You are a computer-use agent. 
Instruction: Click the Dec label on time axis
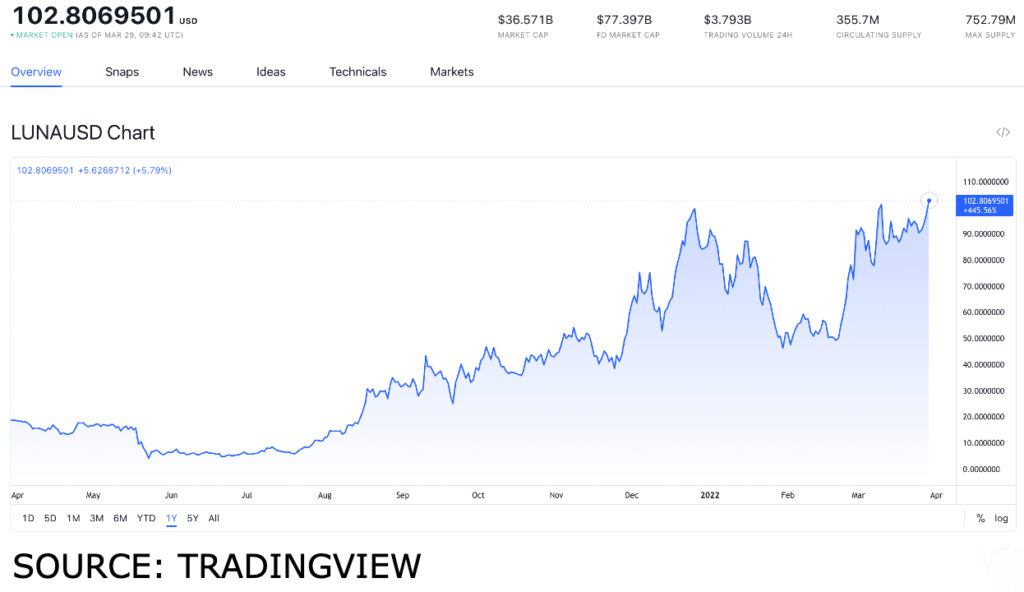point(632,495)
